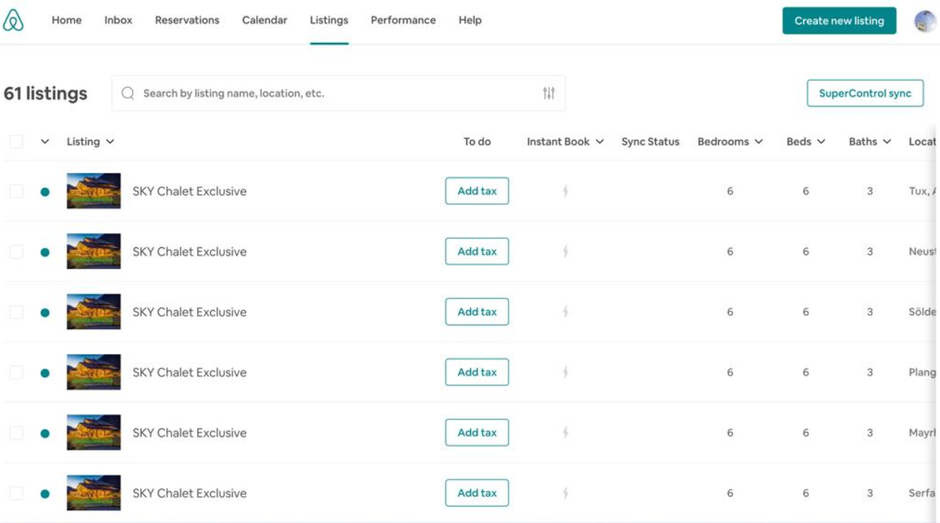Open the fifth listing's chalet thumbnail

(94, 433)
